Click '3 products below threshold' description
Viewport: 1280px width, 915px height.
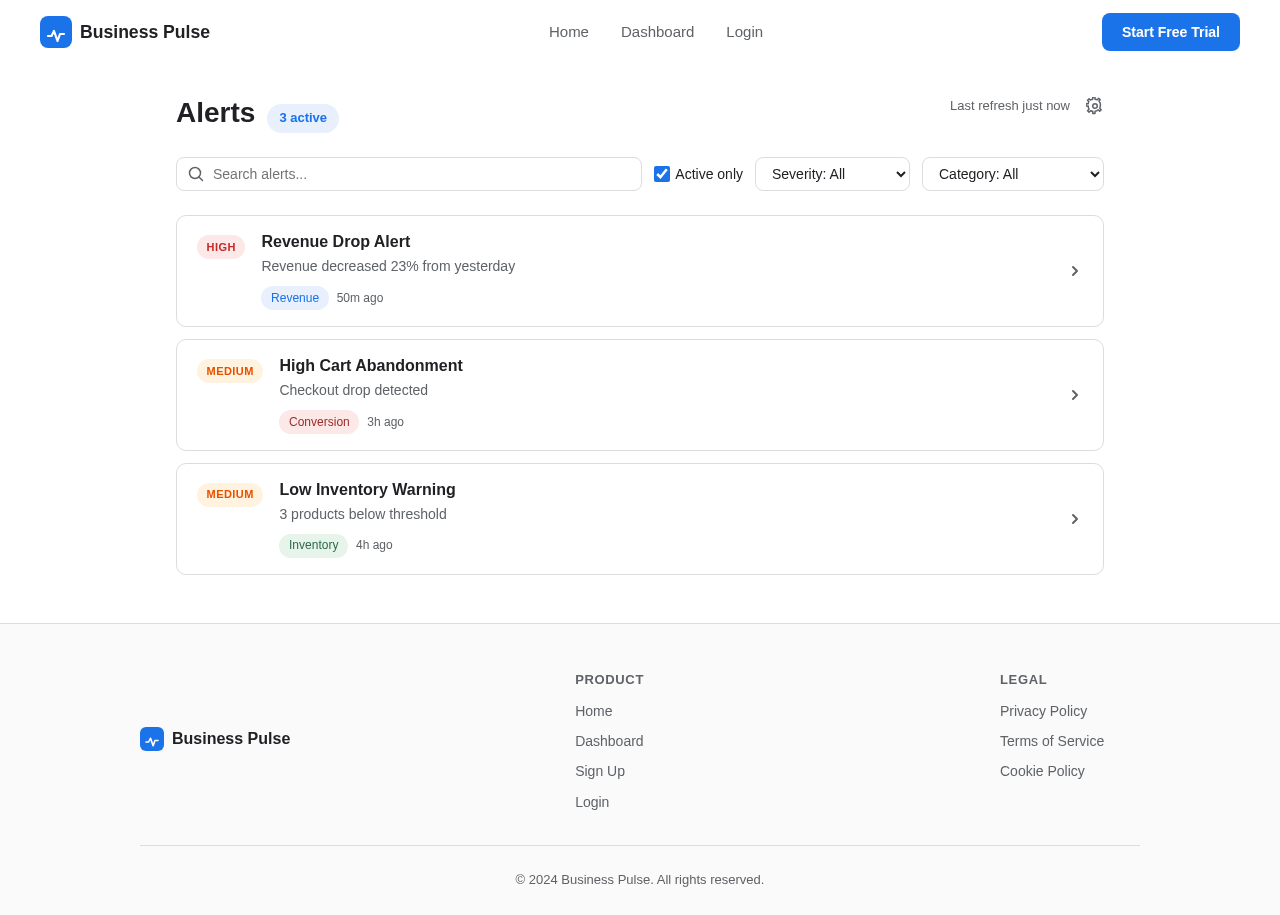[363, 514]
